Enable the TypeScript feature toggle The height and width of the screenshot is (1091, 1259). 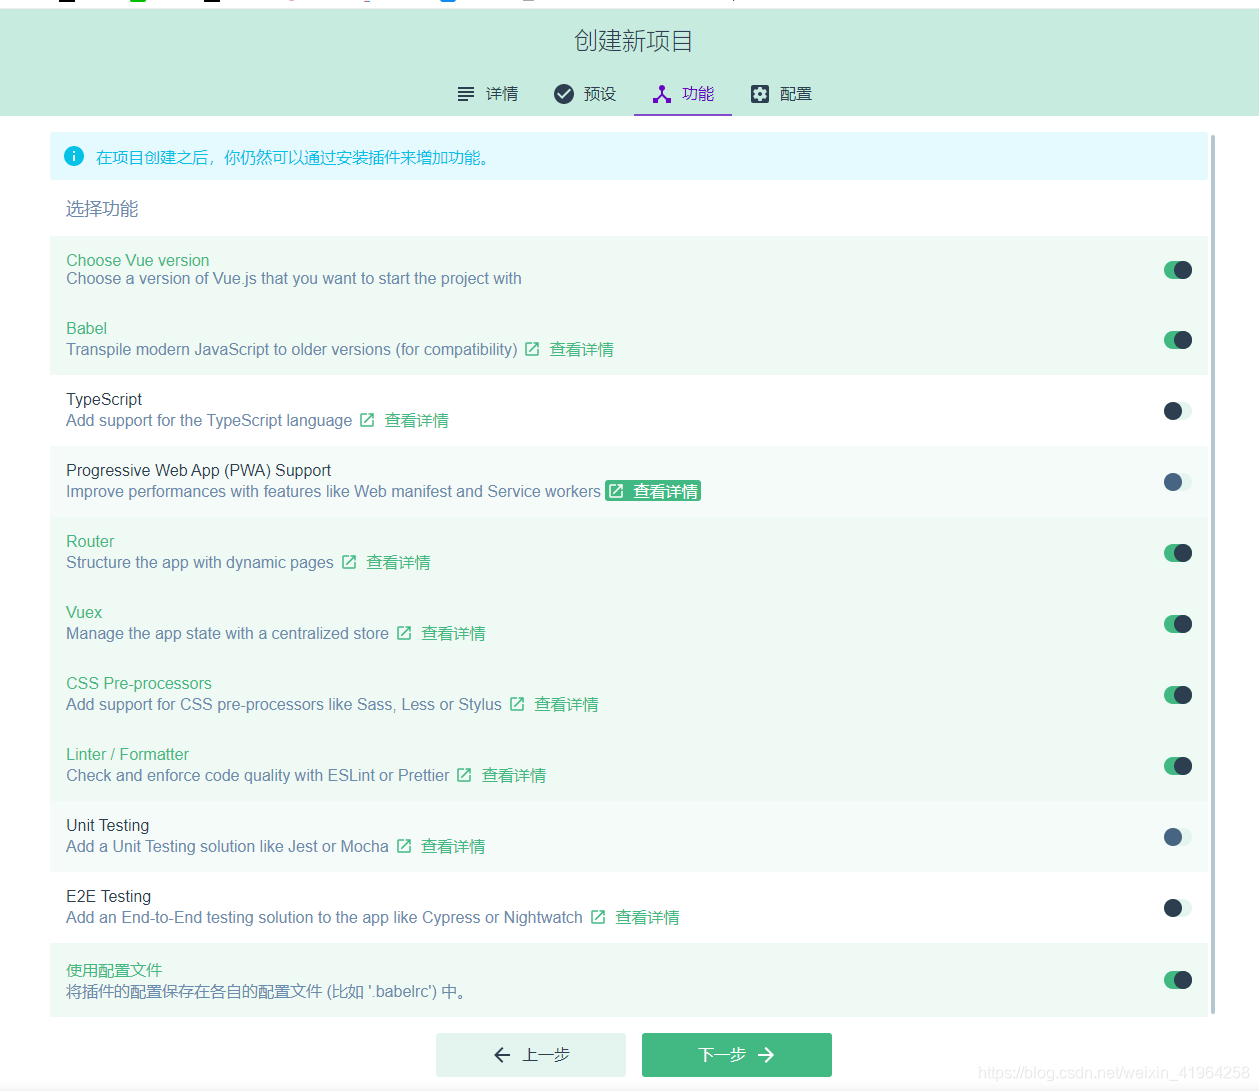1177,410
